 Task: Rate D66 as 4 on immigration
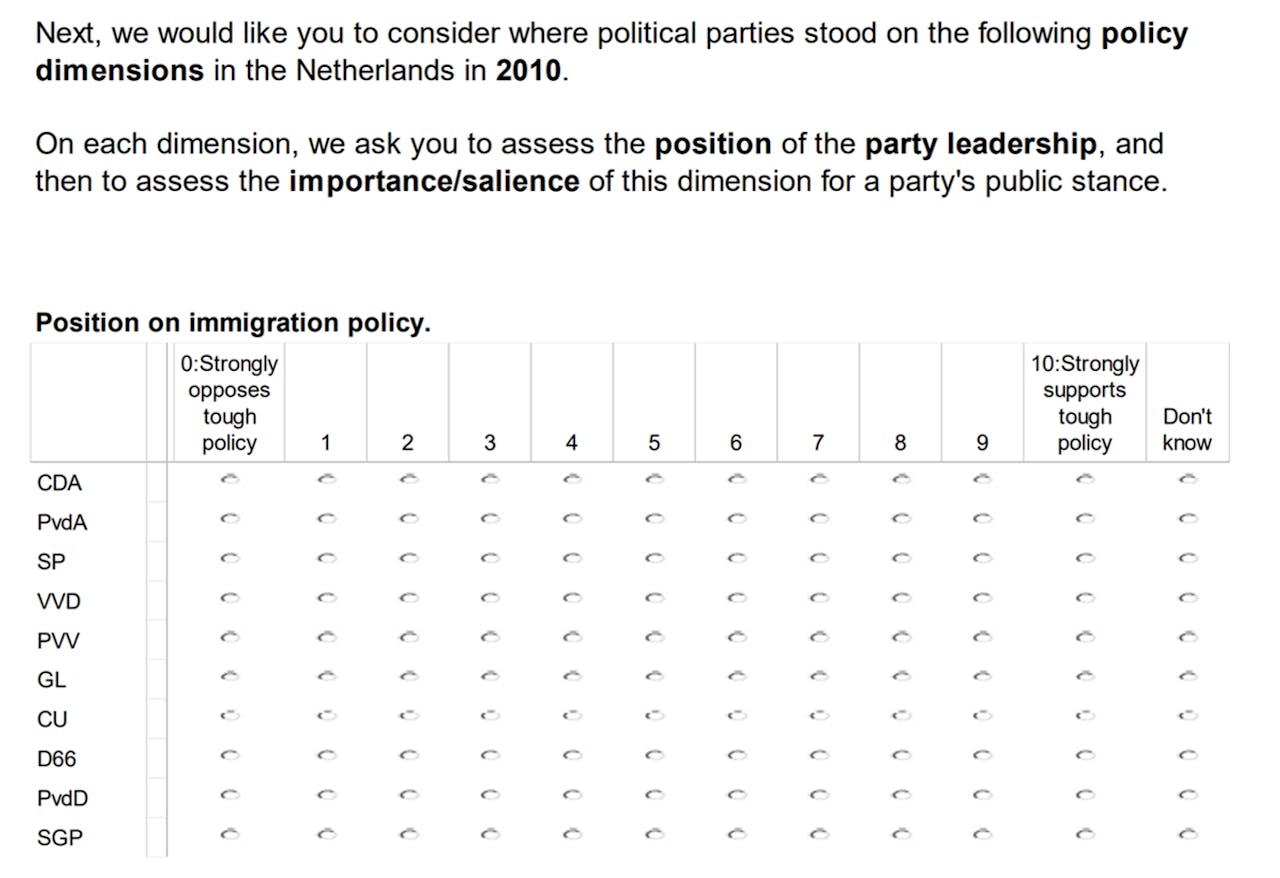(571, 756)
